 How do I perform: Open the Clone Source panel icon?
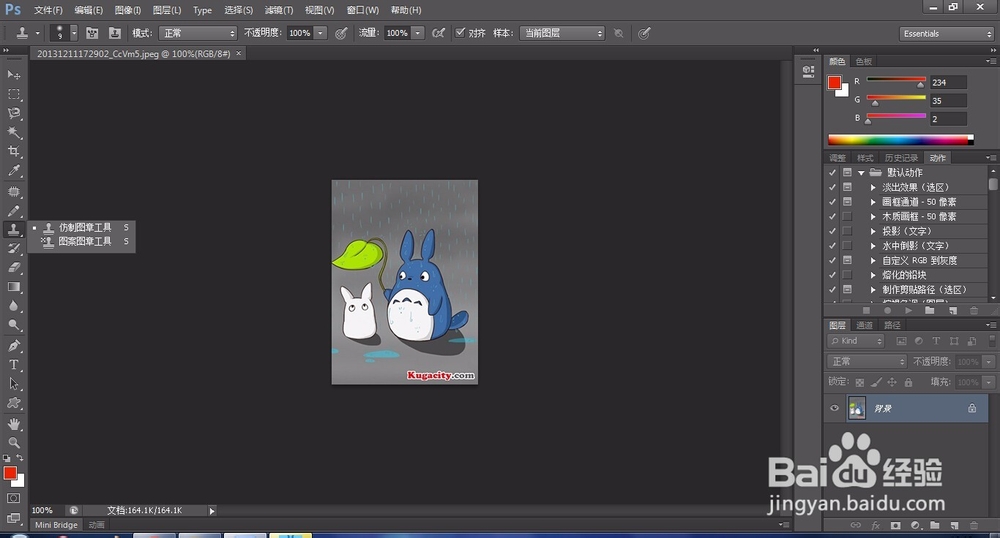click(115, 33)
